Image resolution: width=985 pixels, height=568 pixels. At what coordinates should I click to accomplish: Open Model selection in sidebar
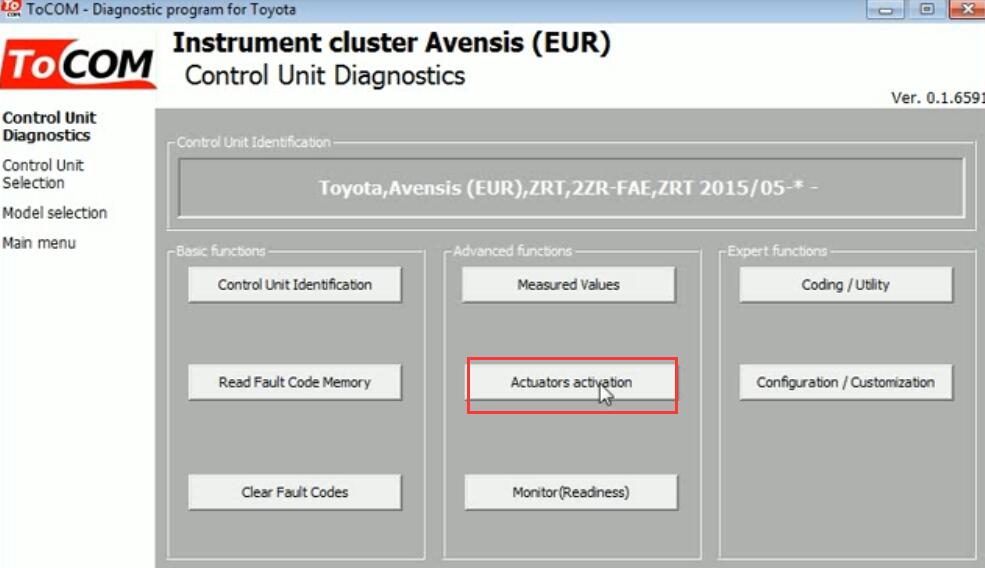coord(55,213)
